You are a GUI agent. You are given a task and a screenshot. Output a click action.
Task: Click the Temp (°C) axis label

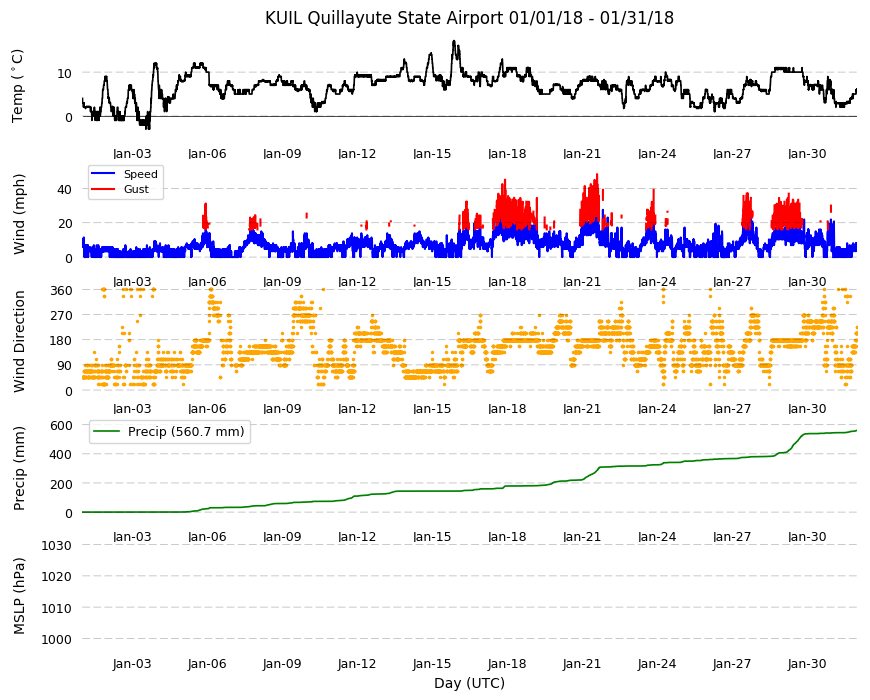coord(18,85)
